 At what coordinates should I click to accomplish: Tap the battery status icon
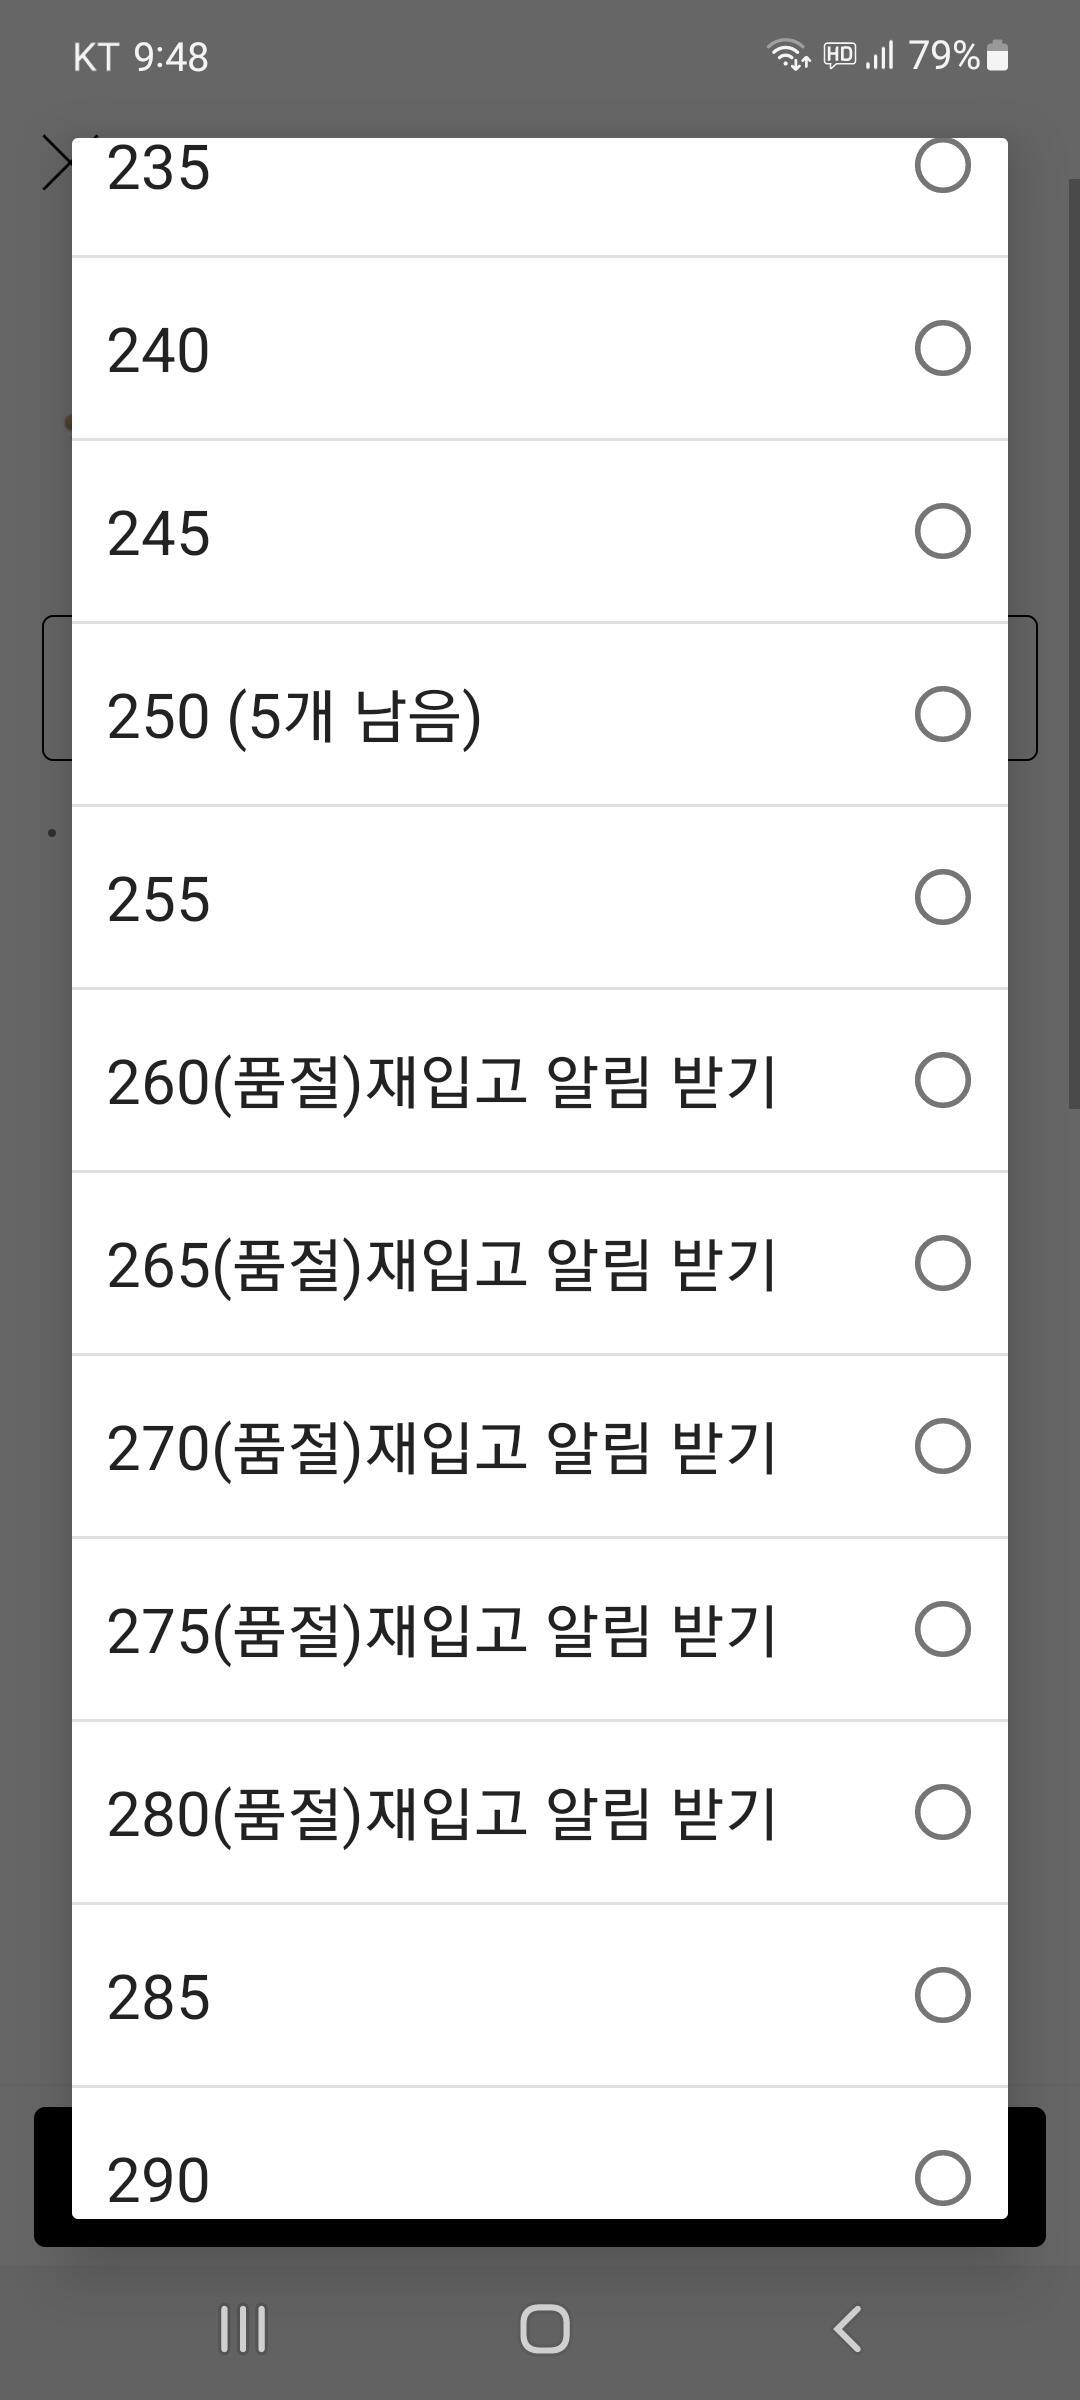(x=997, y=56)
